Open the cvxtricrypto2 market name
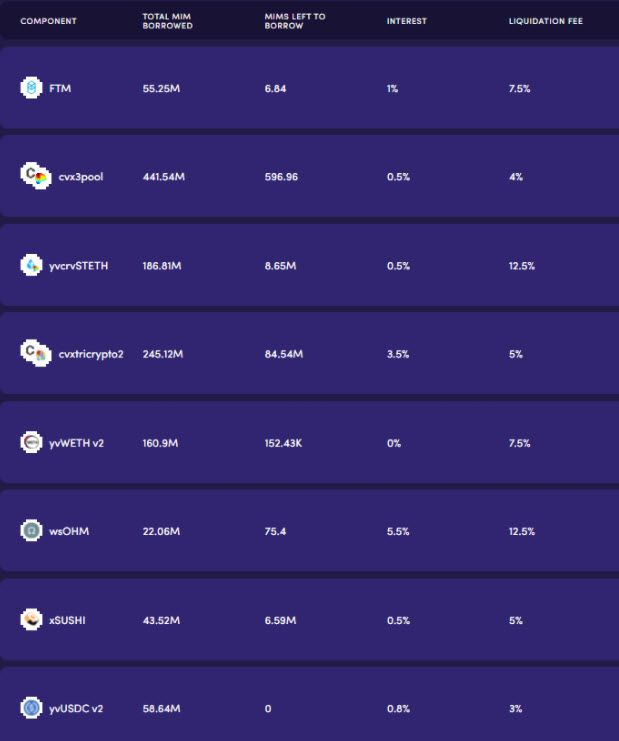Viewport: 619px width, 741px height. 91,354
